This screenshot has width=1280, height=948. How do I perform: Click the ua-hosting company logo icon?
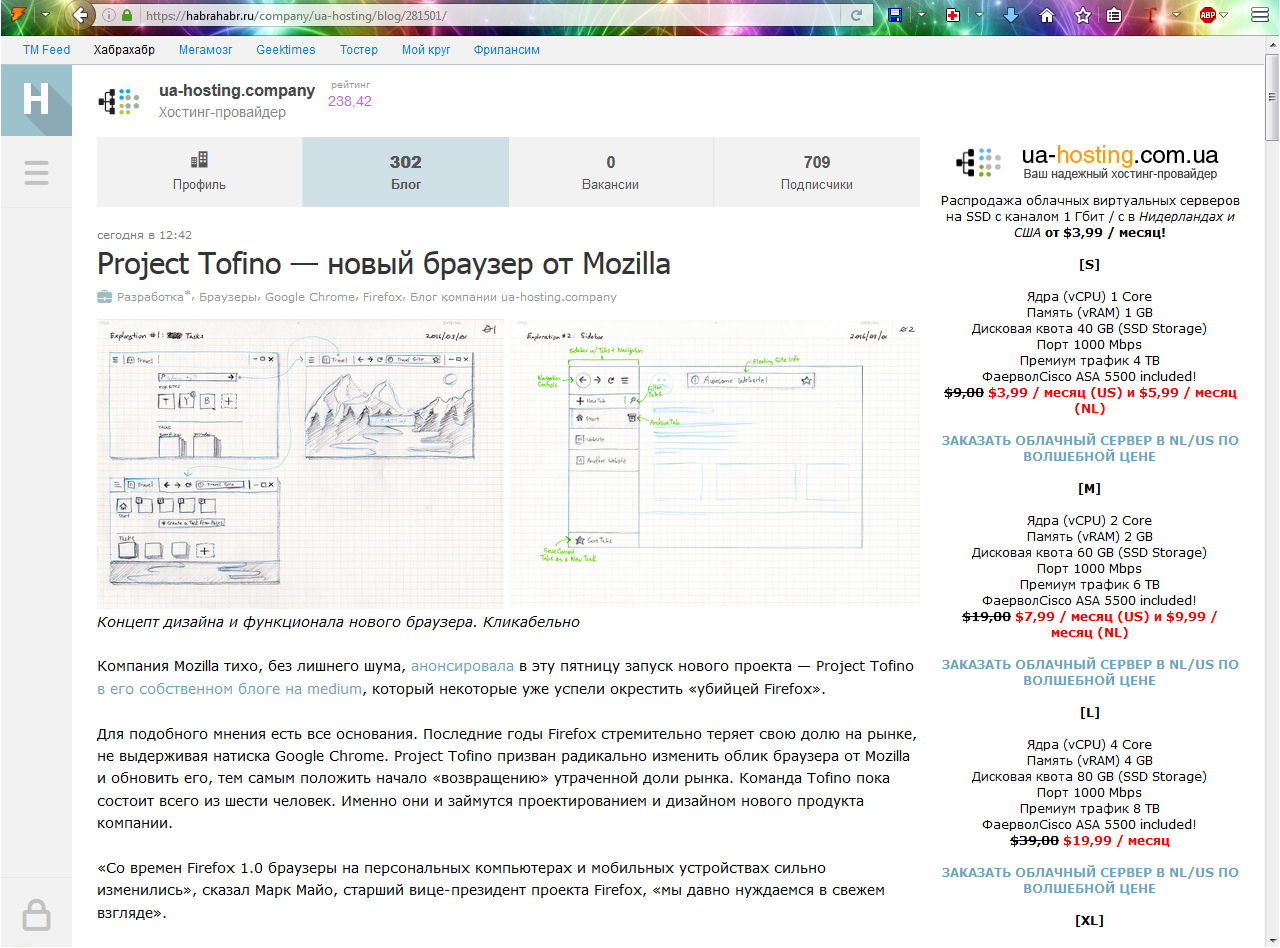click(120, 102)
